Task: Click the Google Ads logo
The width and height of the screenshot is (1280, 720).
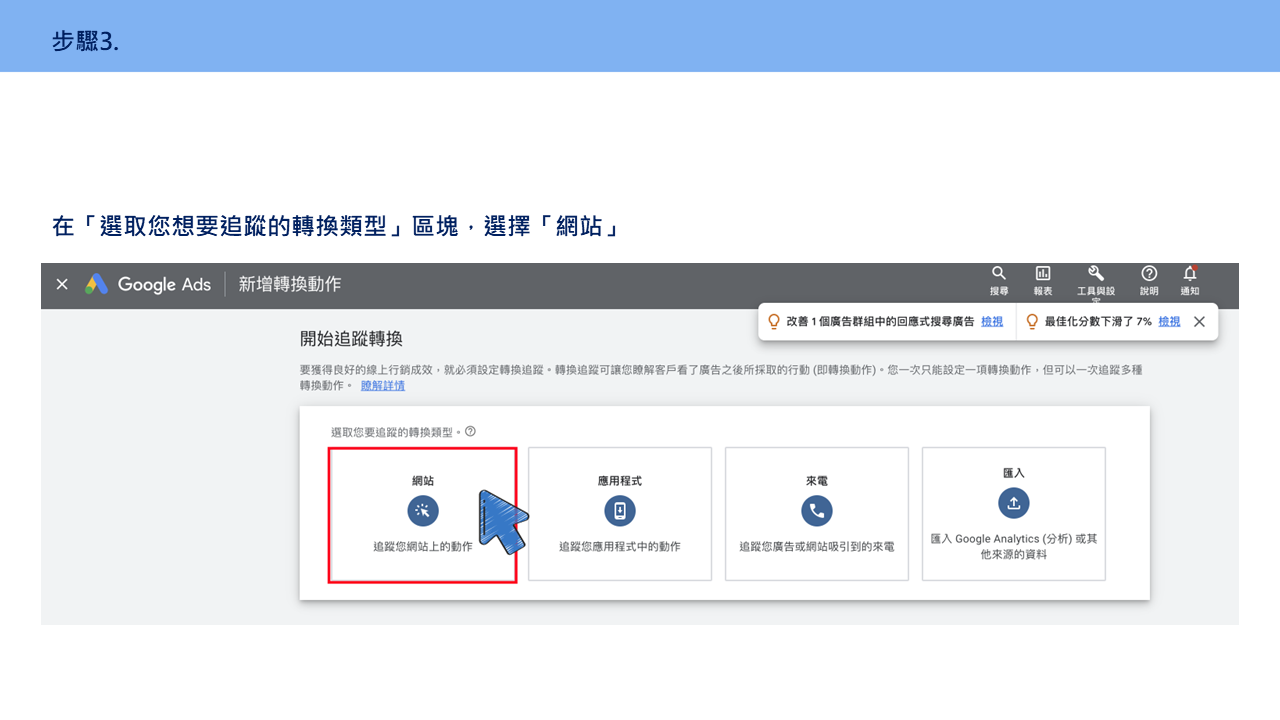Action: (148, 284)
